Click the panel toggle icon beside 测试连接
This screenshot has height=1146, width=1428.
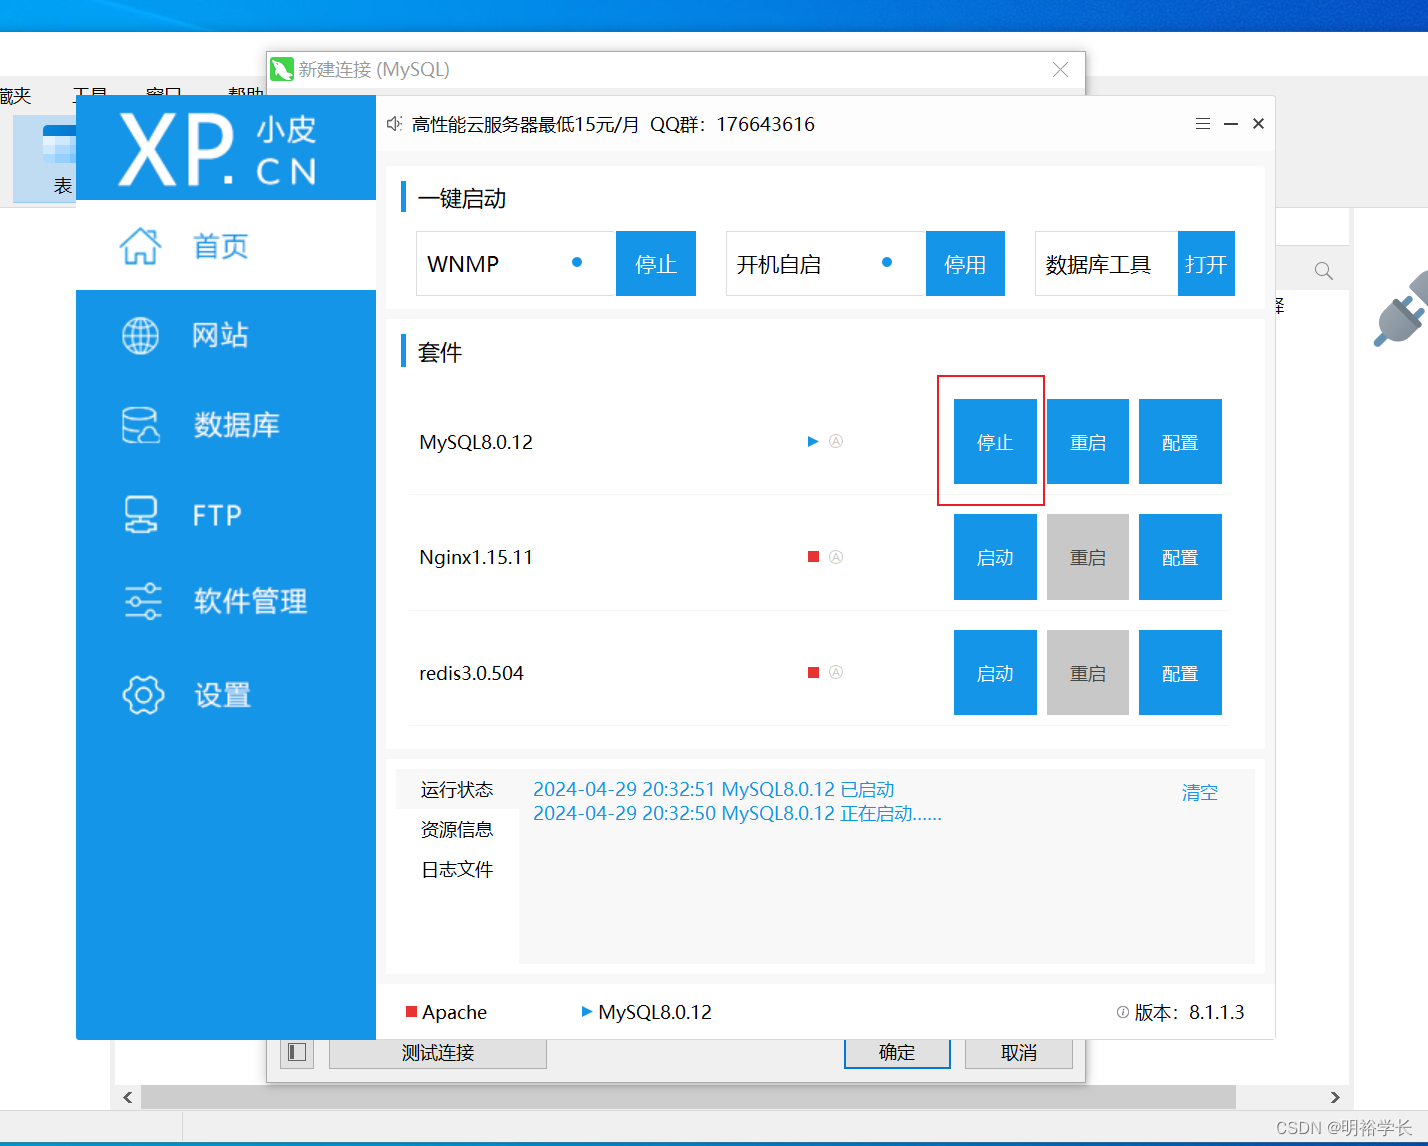click(297, 1053)
